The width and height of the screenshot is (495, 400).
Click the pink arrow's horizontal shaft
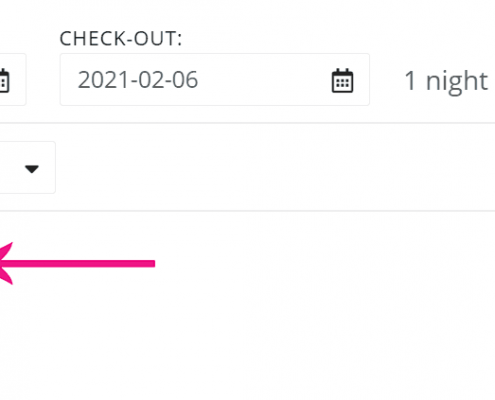83,264
